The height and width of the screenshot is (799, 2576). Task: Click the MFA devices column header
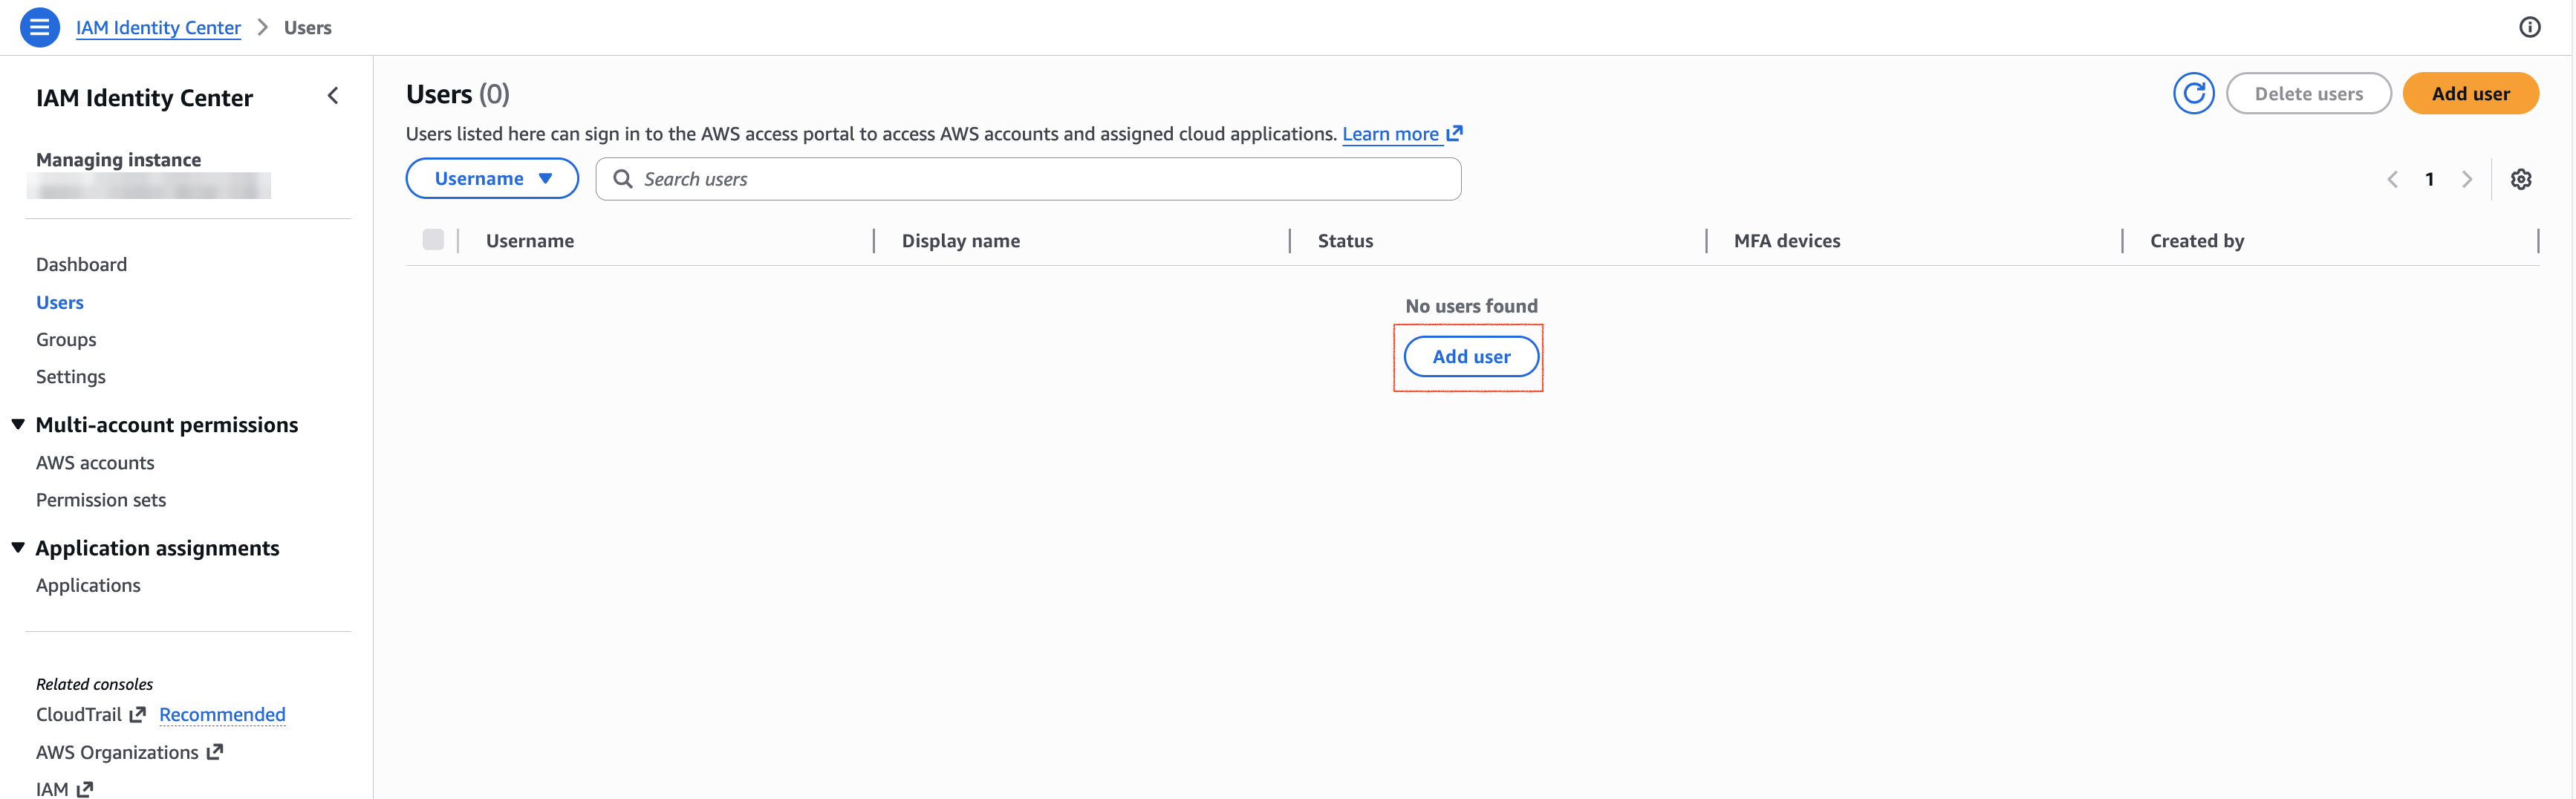click(x=1787, y=240)
